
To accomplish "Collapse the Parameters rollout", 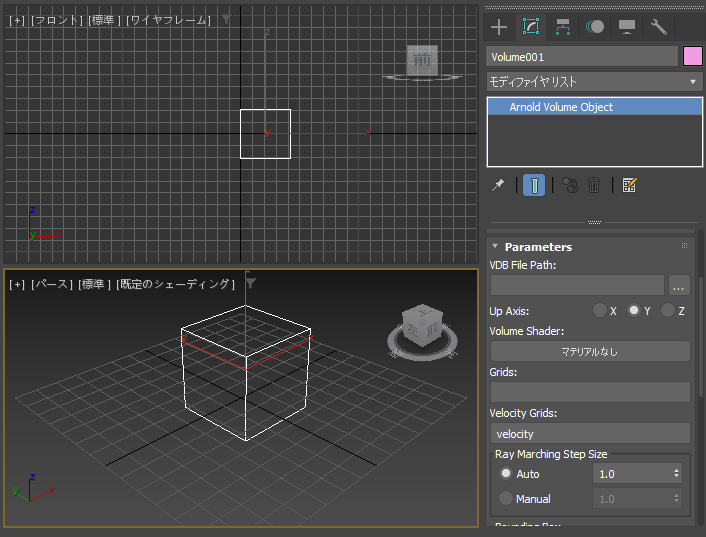I will click(538, 247).
